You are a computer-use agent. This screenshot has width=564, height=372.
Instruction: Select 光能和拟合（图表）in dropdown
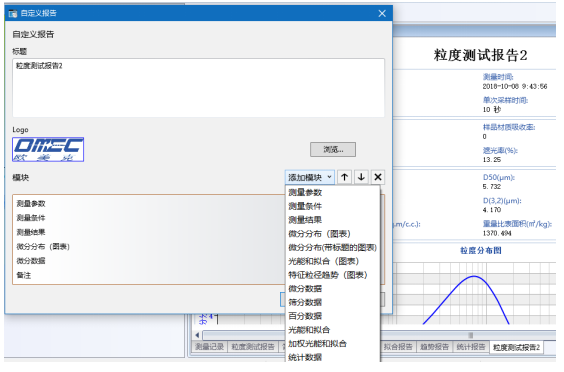[324, 261]
